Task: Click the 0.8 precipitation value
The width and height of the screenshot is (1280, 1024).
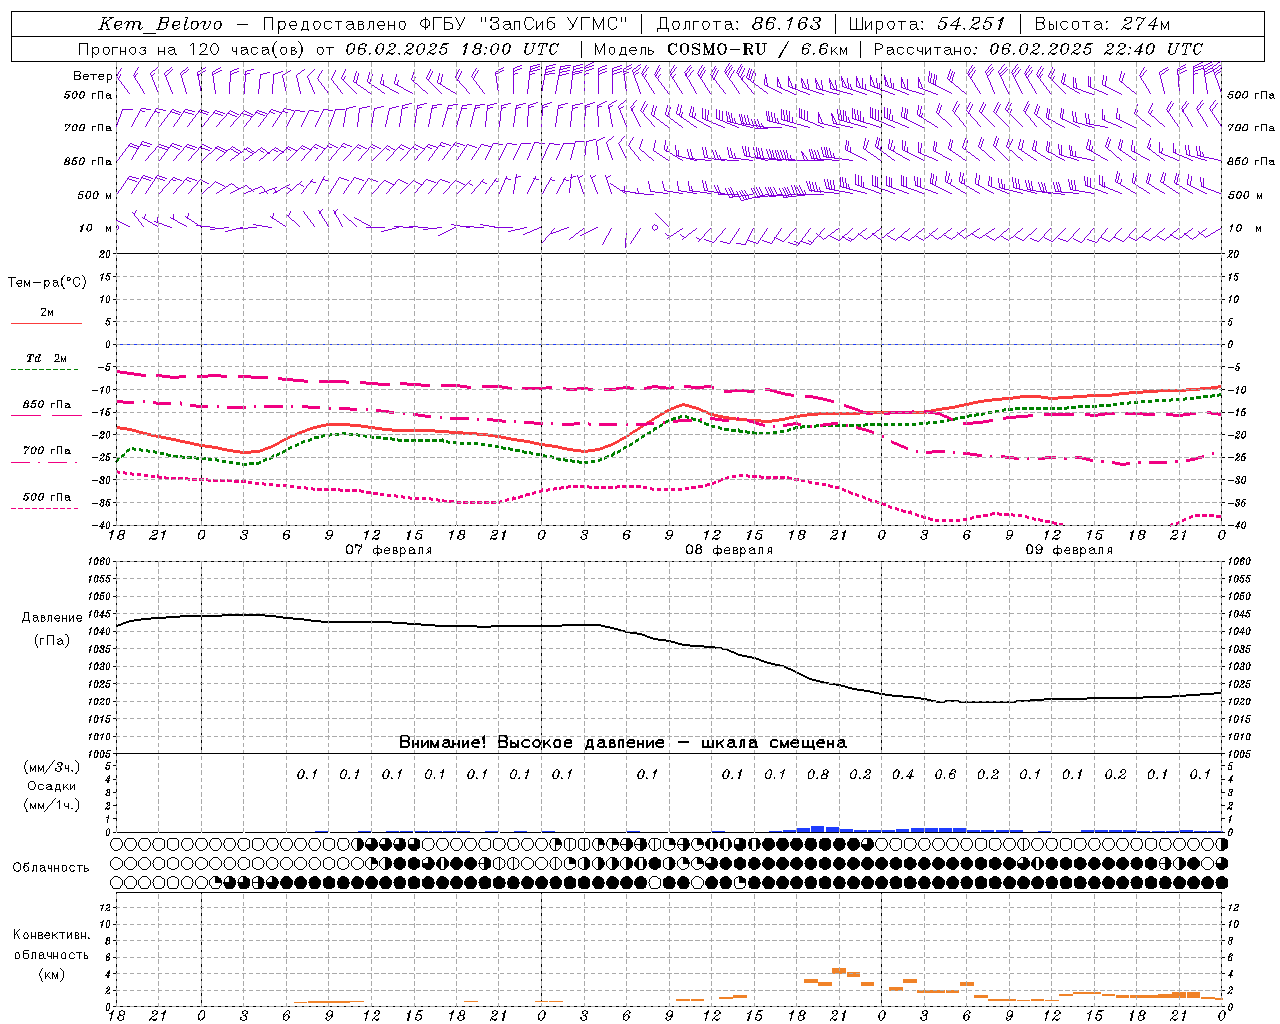Action: pyautogui.click(x=818, y=774)
